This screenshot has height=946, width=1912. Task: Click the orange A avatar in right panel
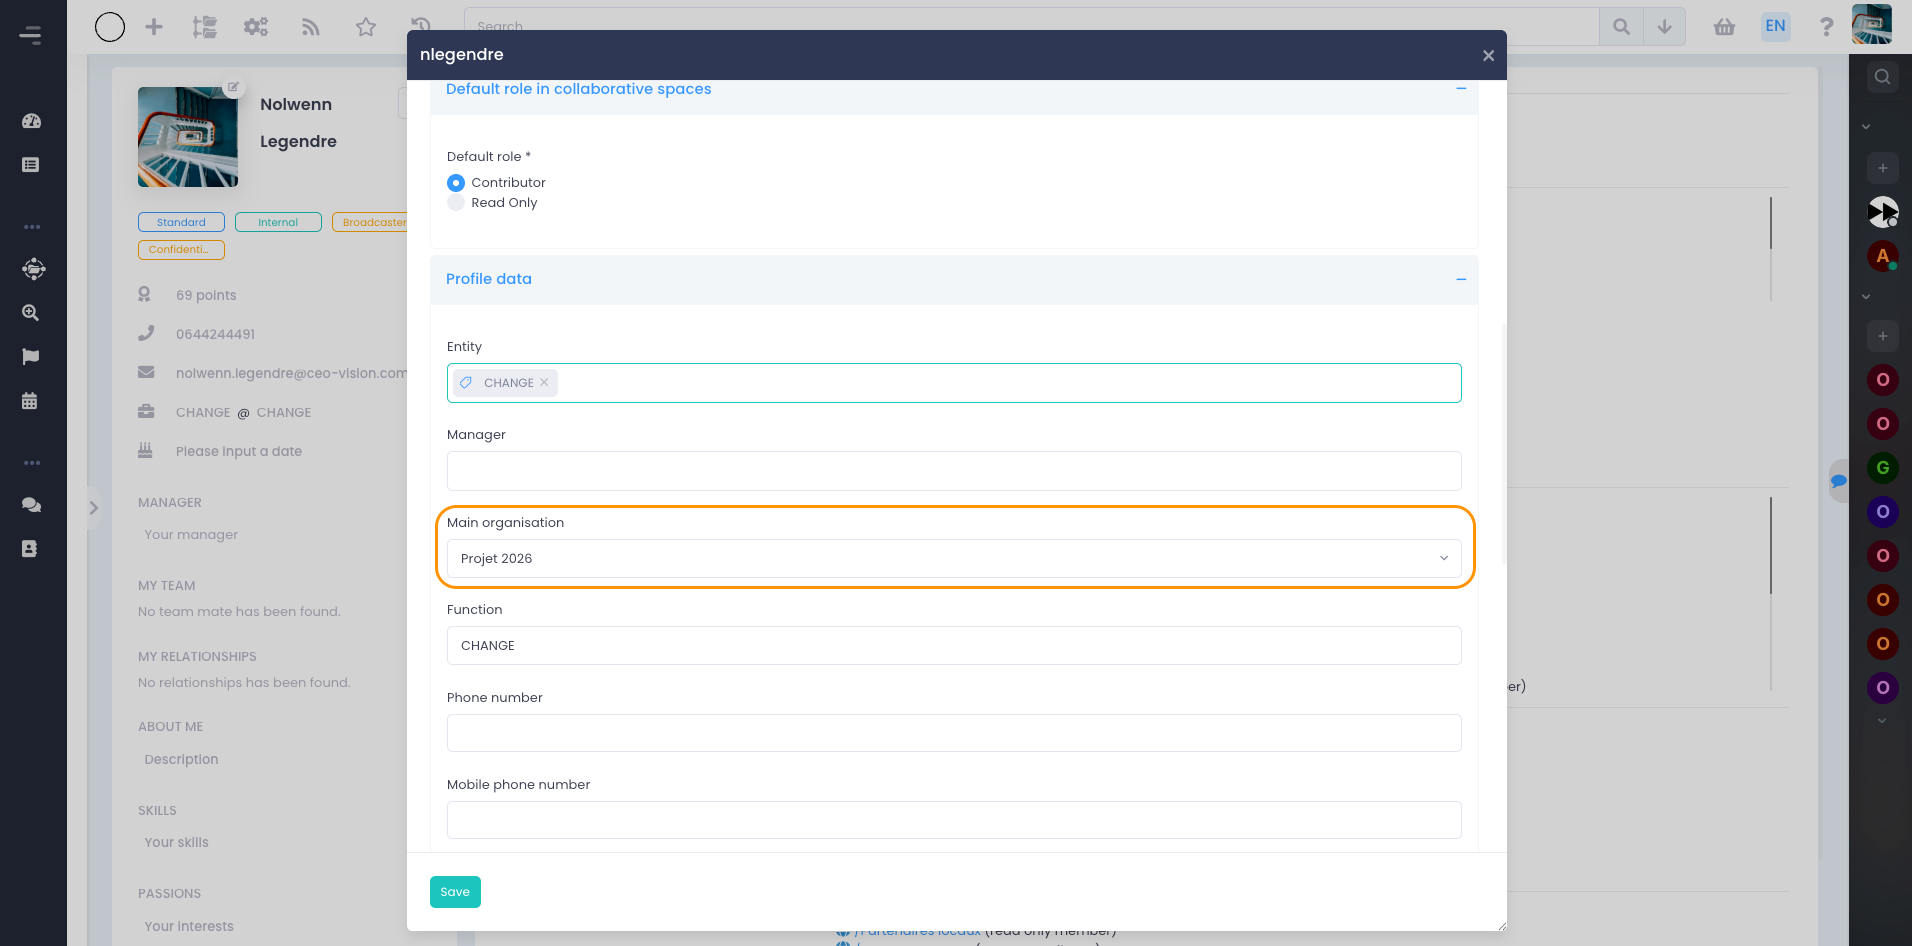pos(1882,256)
